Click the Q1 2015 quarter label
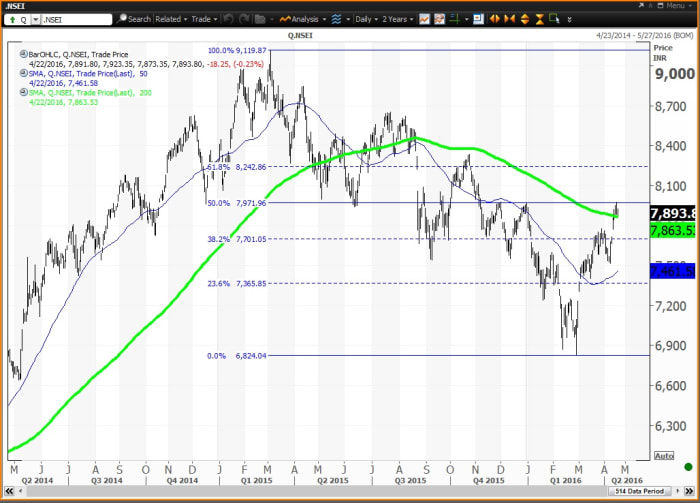 256,481
